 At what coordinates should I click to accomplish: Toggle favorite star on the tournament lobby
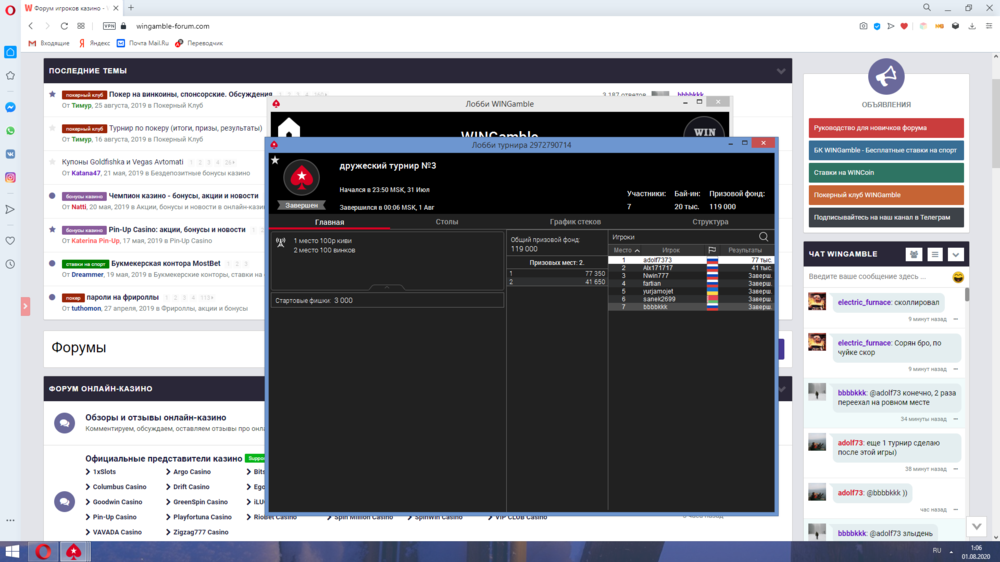pos(275,160)
